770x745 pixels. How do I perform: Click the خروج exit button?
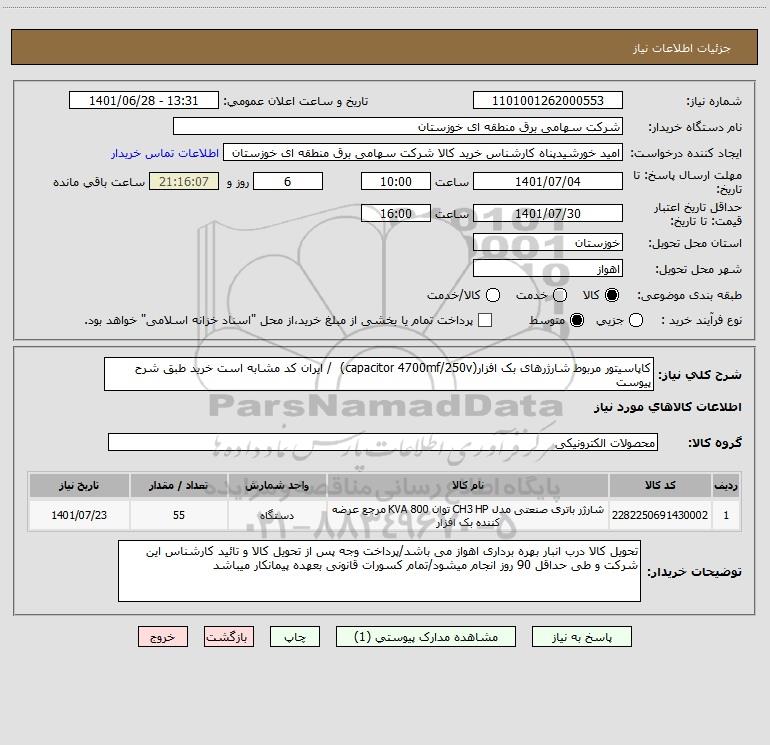point(163,637)
